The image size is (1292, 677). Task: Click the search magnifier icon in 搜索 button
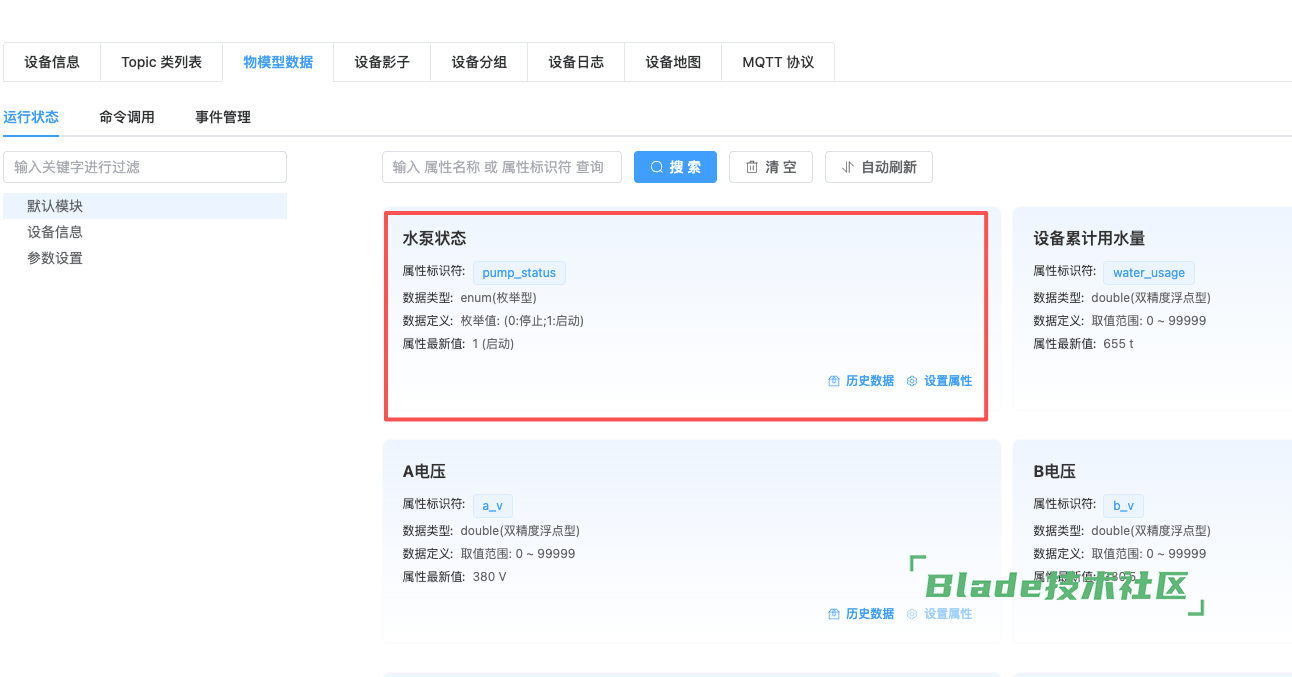[657, 167]
